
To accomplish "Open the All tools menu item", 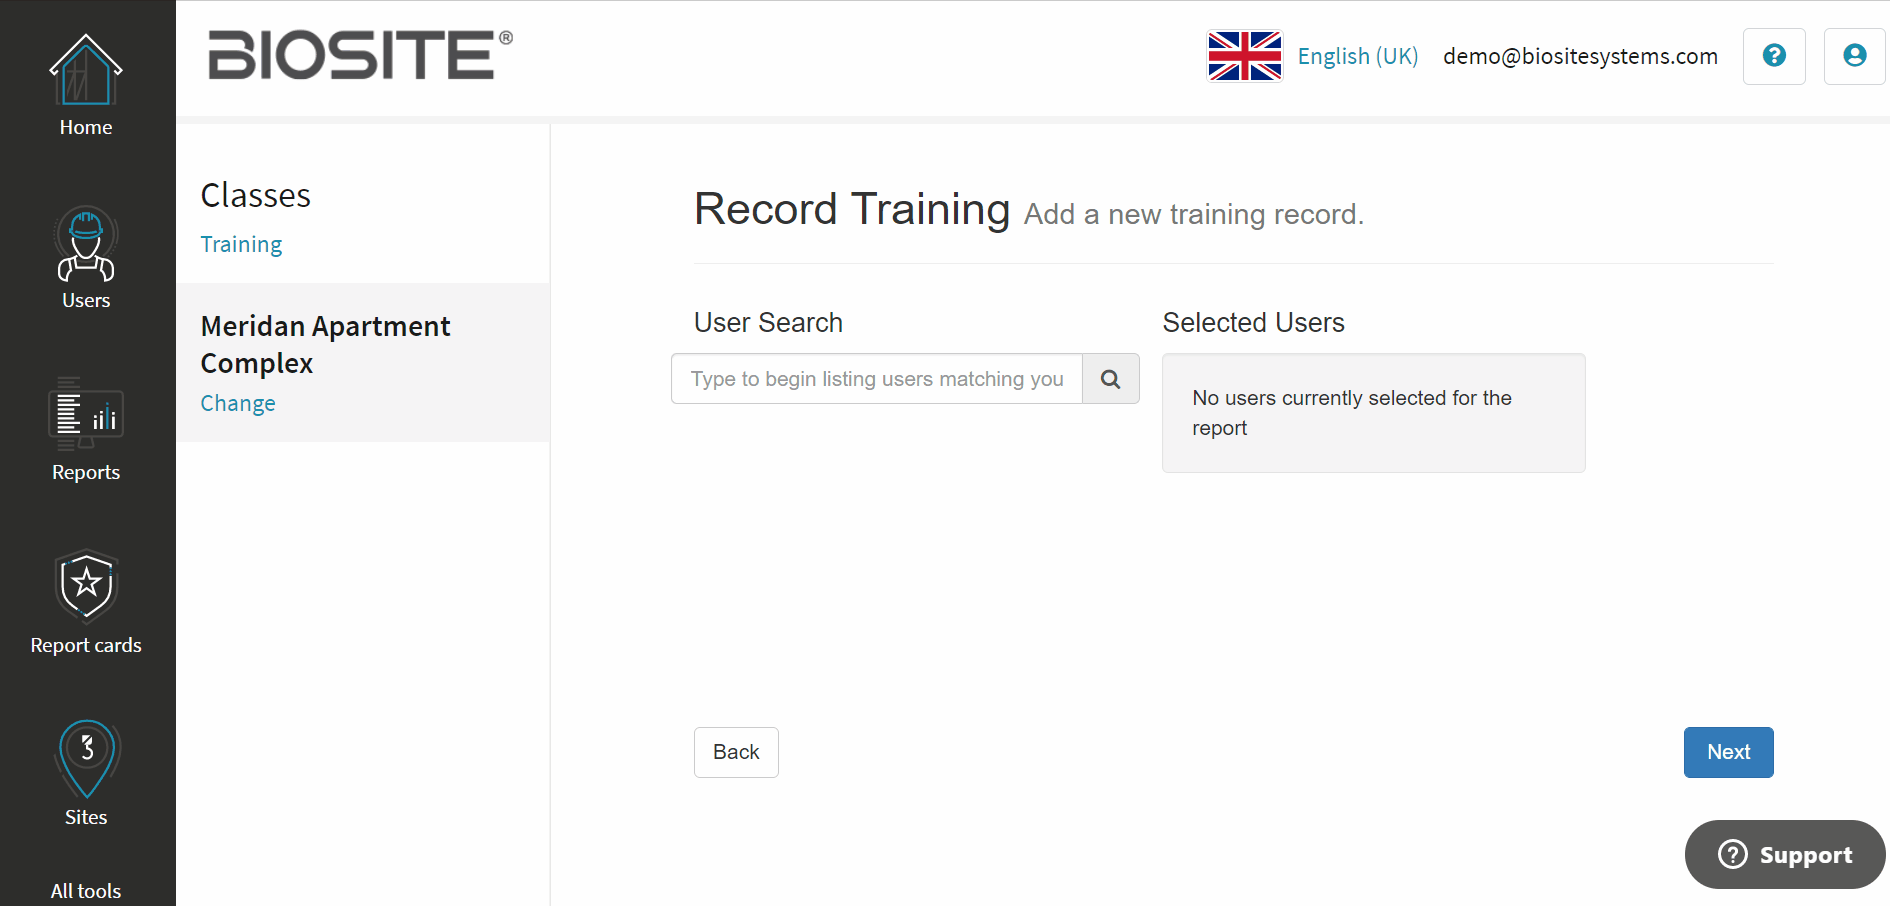I will pyautogui.click(x=86, y=890).
